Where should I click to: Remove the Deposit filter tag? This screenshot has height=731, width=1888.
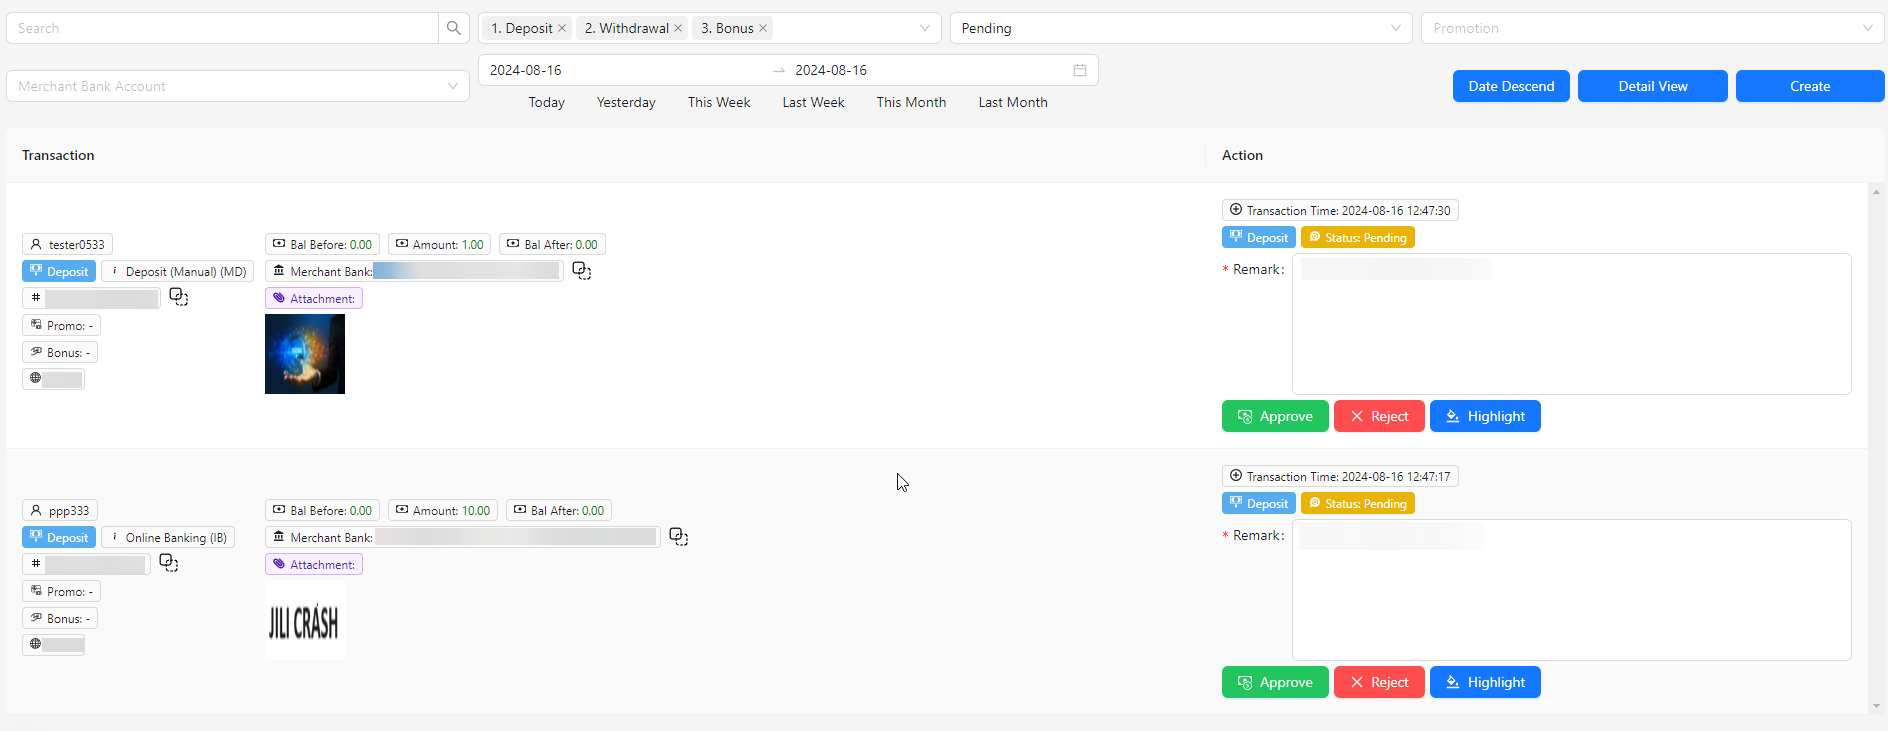(x=562, y=28)
